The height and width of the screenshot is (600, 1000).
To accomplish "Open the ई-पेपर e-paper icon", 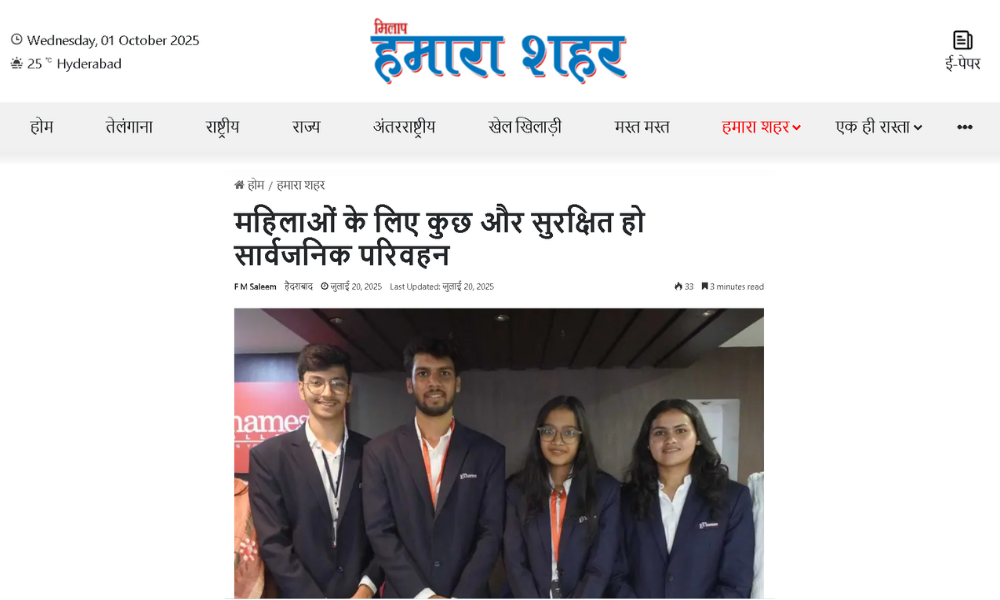I will pos(962,40).
